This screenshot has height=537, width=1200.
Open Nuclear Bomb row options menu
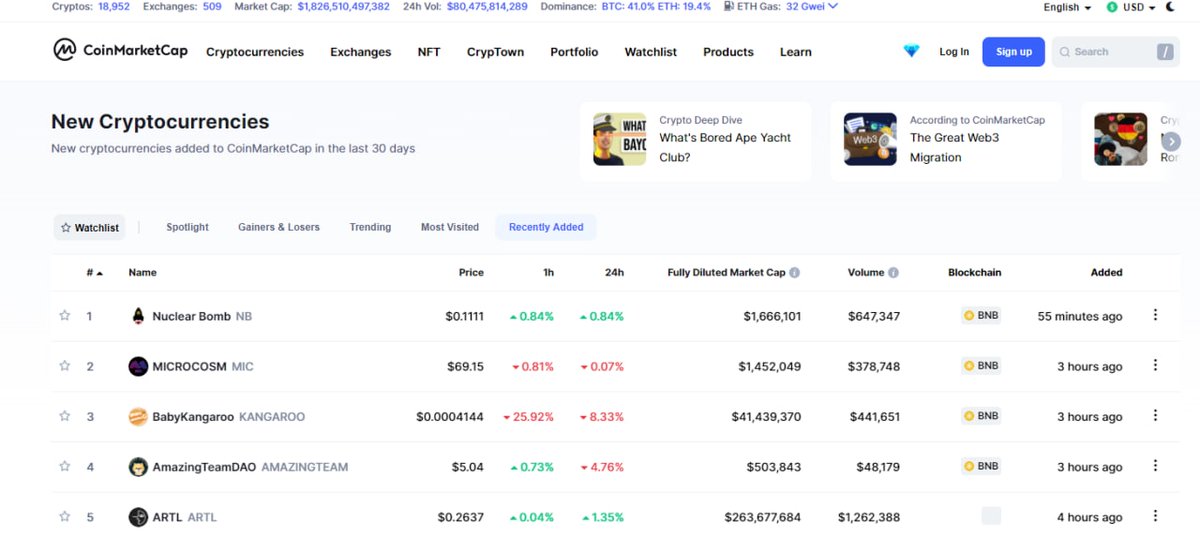pyautogui.click(x=1155, y=315)
